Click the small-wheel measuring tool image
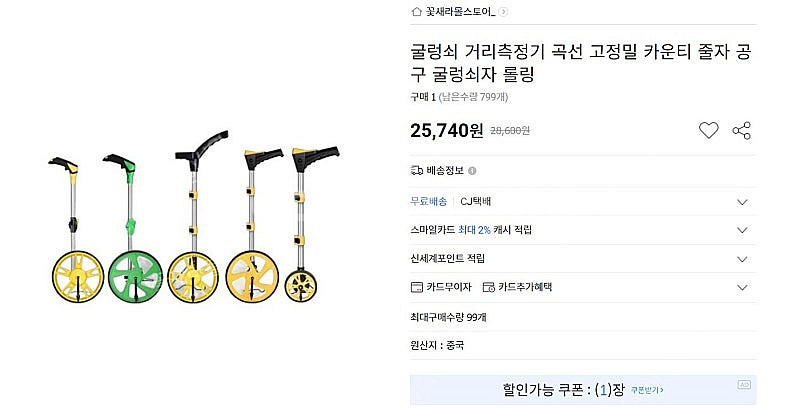This screenshot has height=409, width=800. [311, 224]
